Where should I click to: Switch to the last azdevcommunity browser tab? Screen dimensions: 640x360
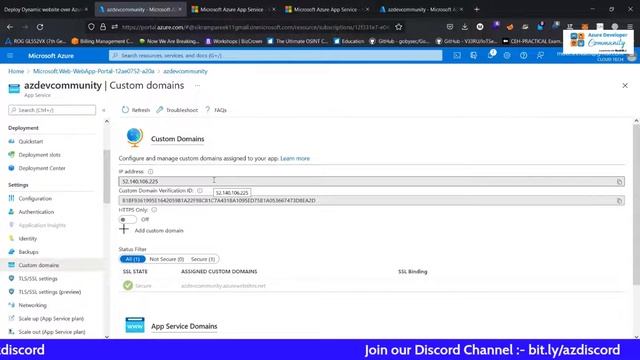coord(420,9)
